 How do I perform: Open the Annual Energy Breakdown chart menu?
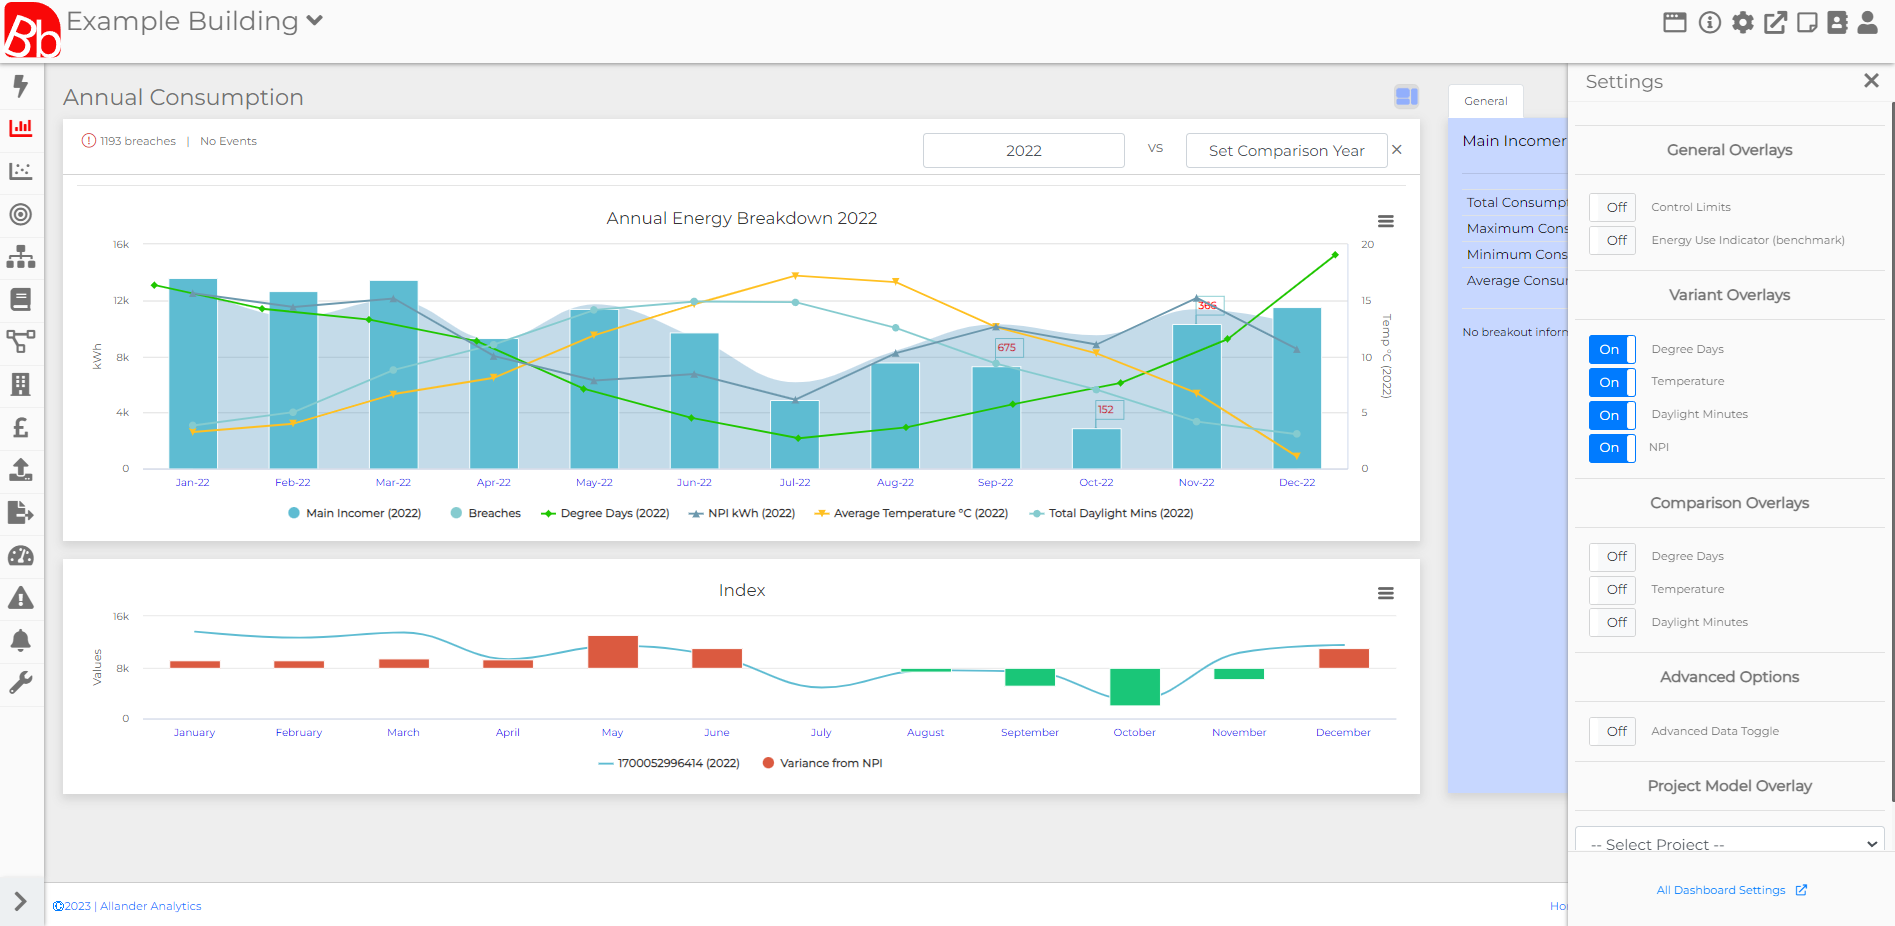click(x=1385, y=221)
